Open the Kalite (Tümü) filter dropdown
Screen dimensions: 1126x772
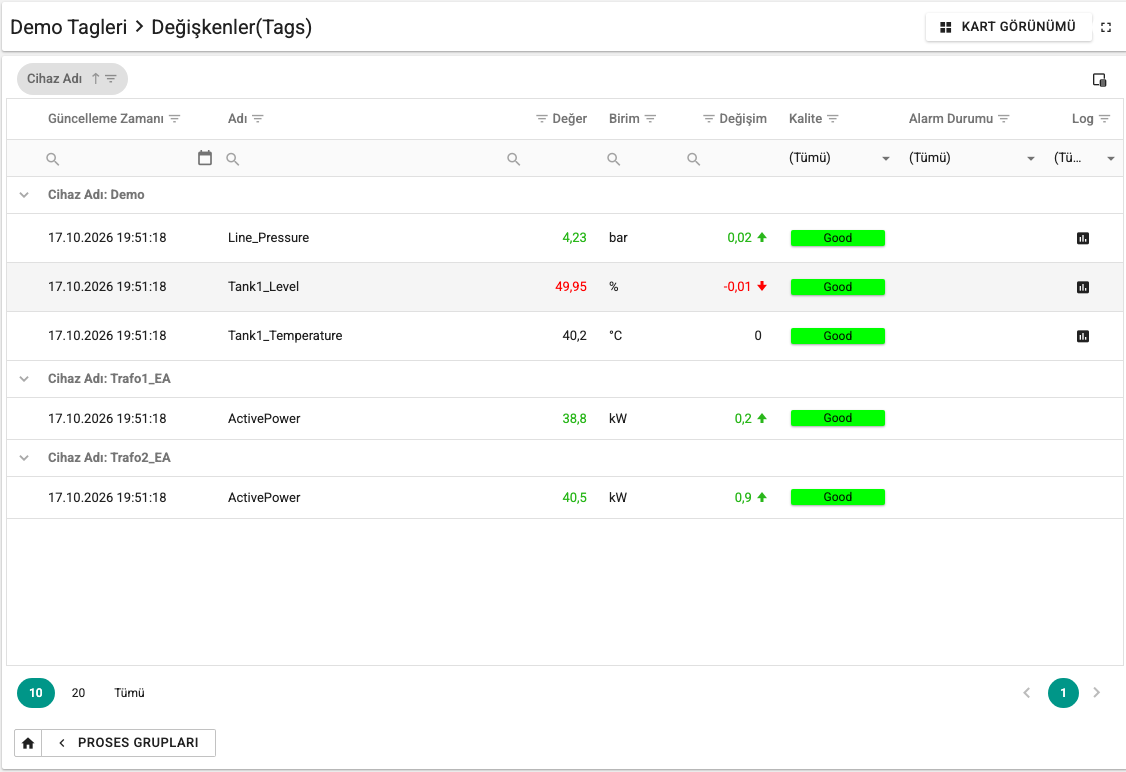point(839,158)
